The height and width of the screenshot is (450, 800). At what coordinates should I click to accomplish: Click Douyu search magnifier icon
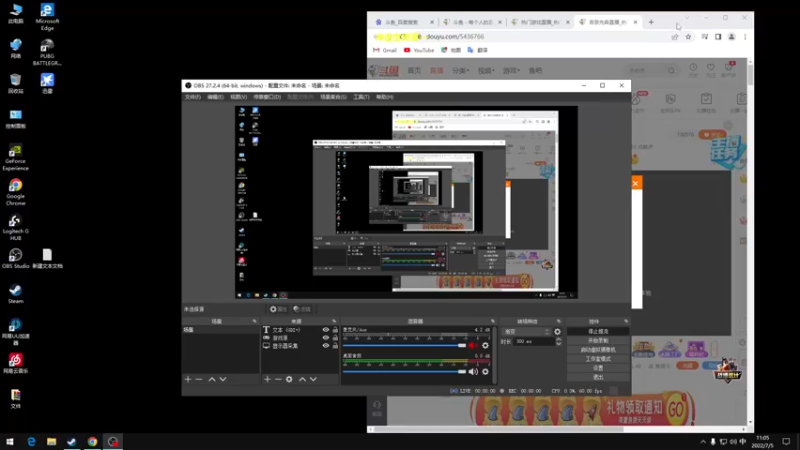coord(671,71)
